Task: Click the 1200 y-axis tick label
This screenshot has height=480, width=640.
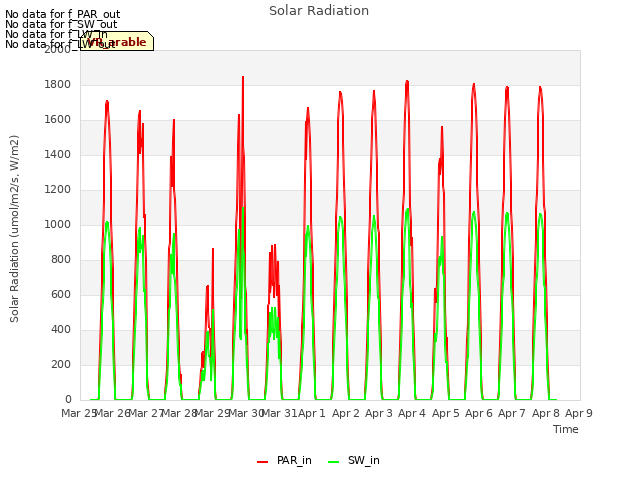Action: point(58,189)
